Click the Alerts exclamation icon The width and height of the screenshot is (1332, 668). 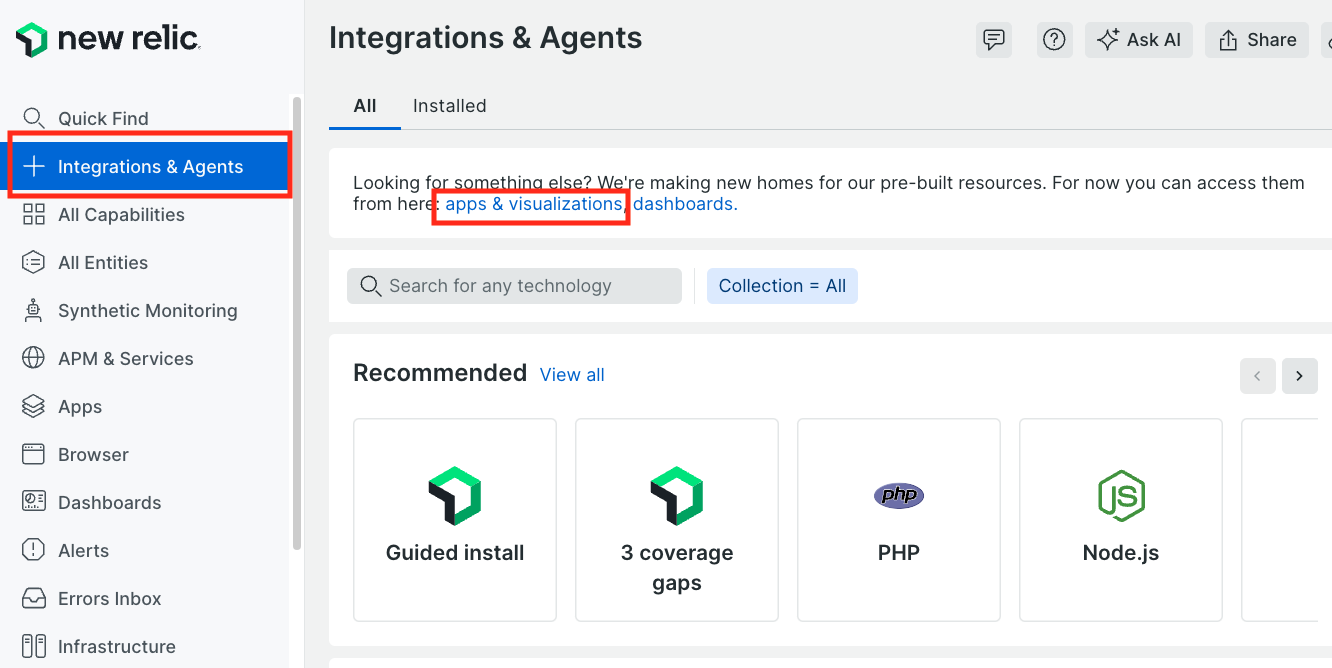coord(34,550)
